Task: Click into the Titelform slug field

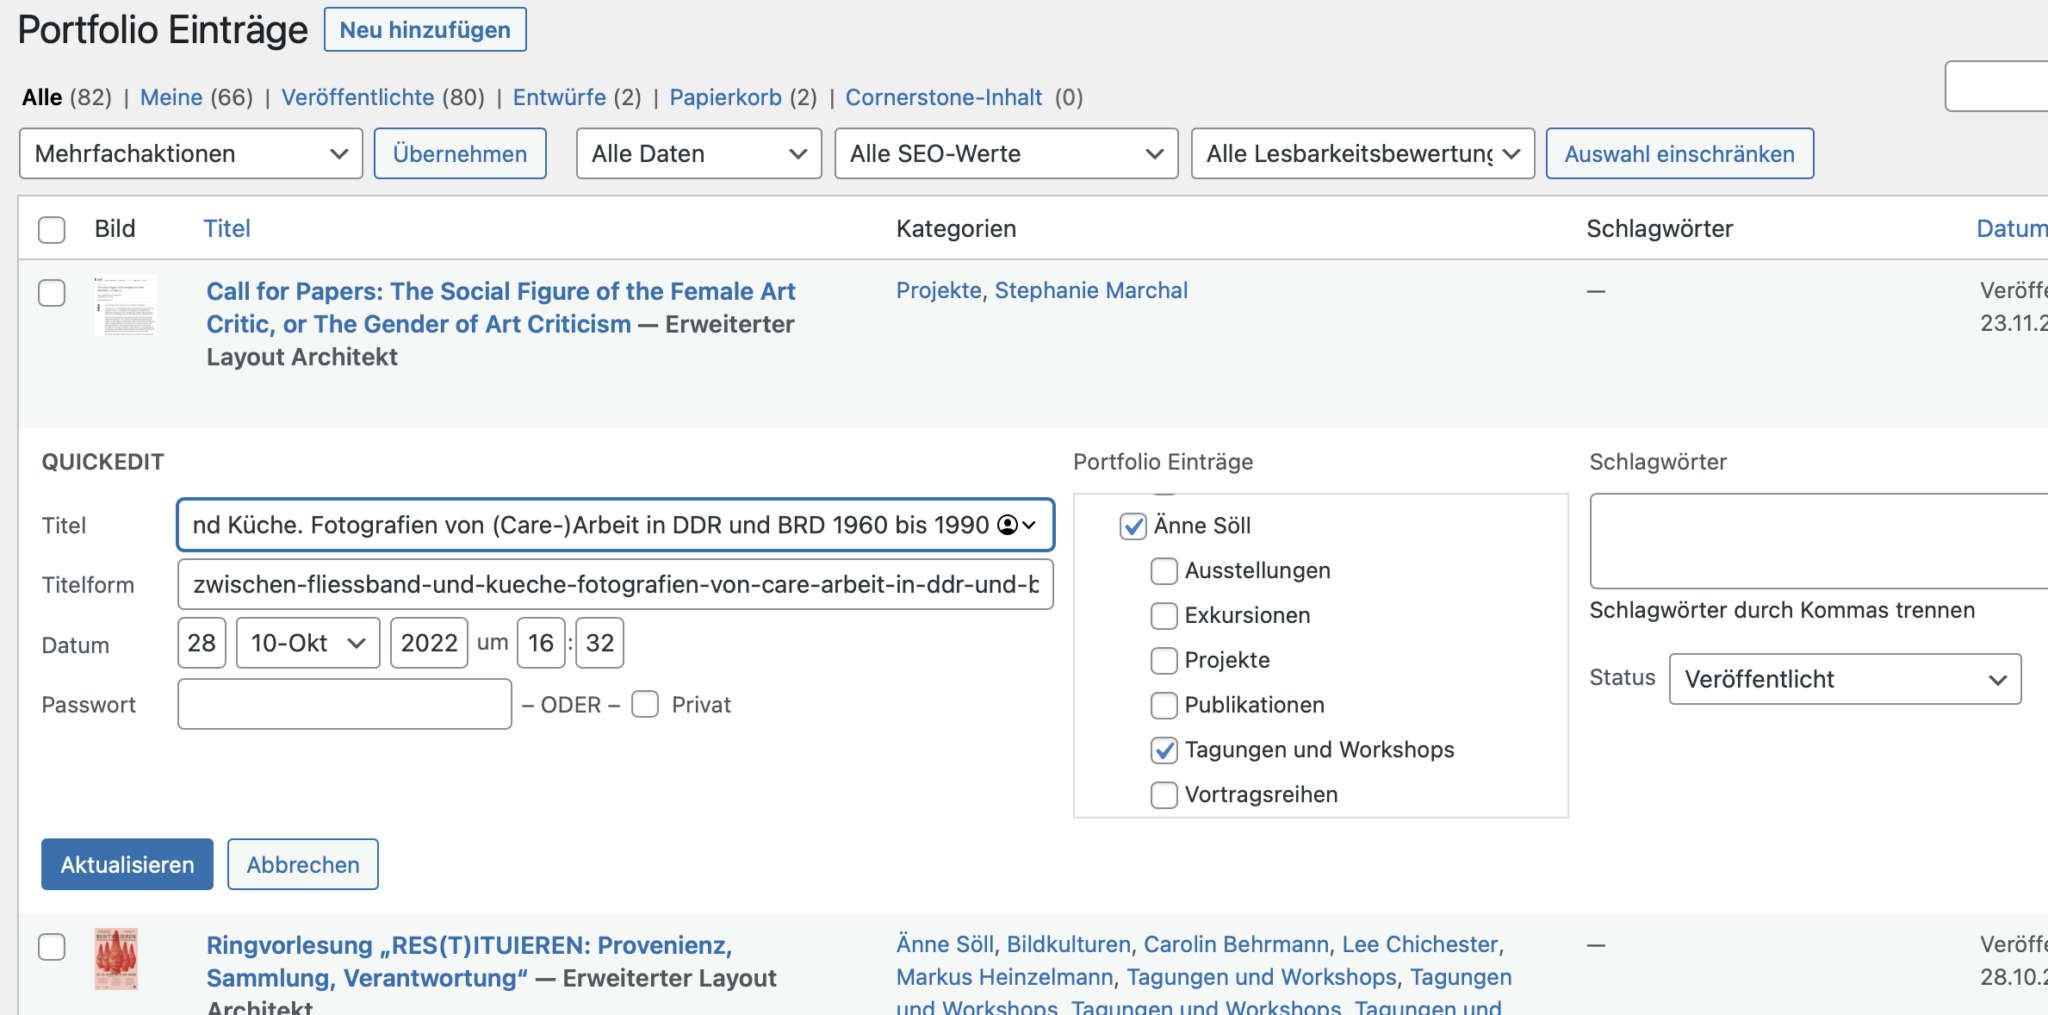Action: click(615, 585)
